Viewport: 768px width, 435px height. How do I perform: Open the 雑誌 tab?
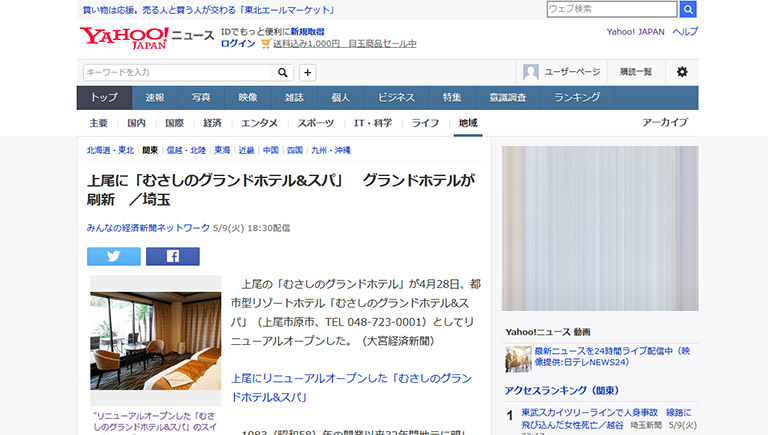pos(294,97)
